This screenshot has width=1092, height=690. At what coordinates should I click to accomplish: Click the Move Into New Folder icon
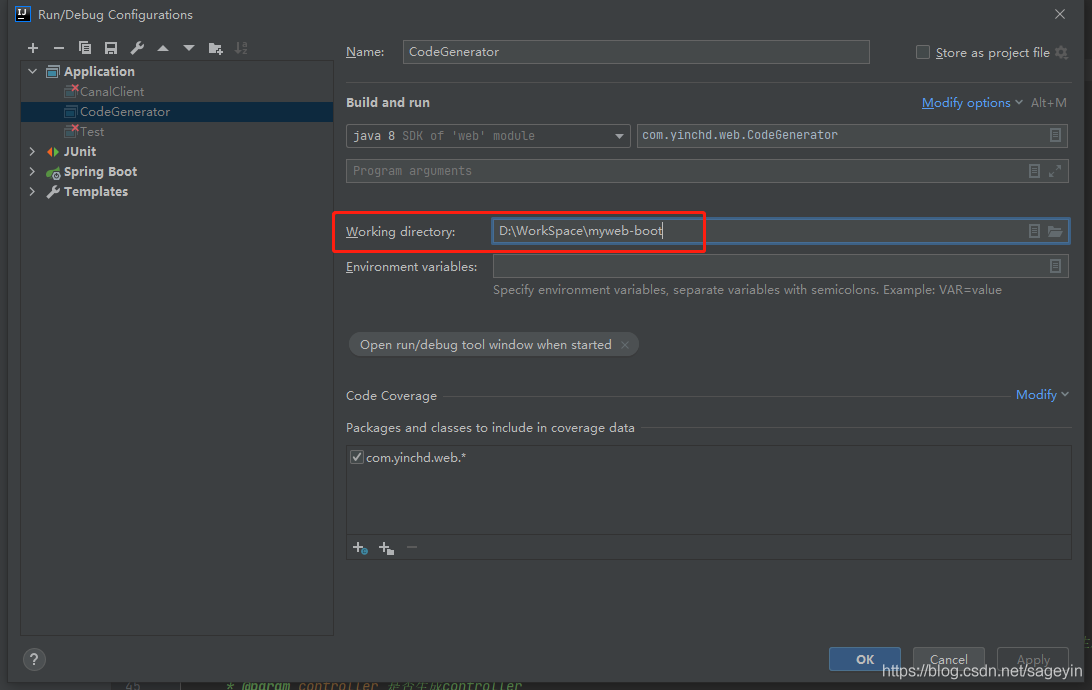click(215, 48)
